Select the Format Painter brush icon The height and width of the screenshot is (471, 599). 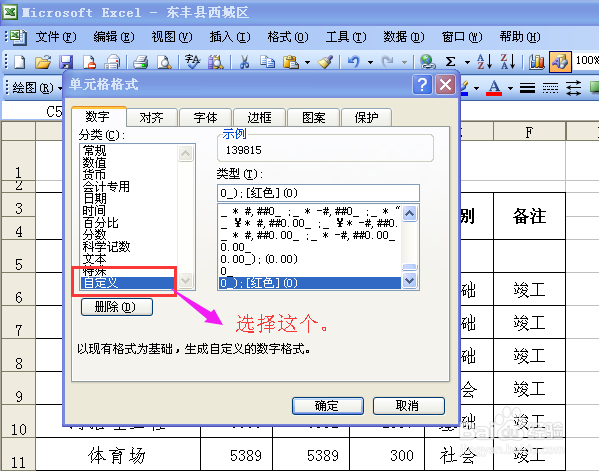tap(325, 62)
